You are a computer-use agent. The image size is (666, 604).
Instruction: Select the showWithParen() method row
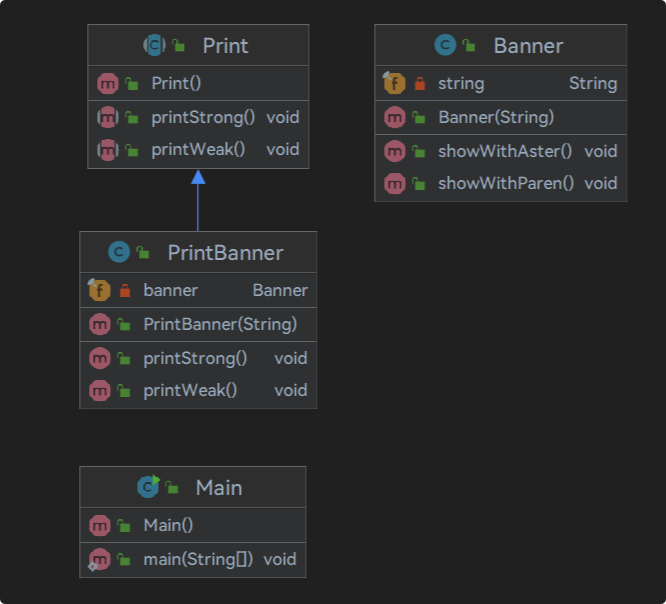click(x=500, y=183)
